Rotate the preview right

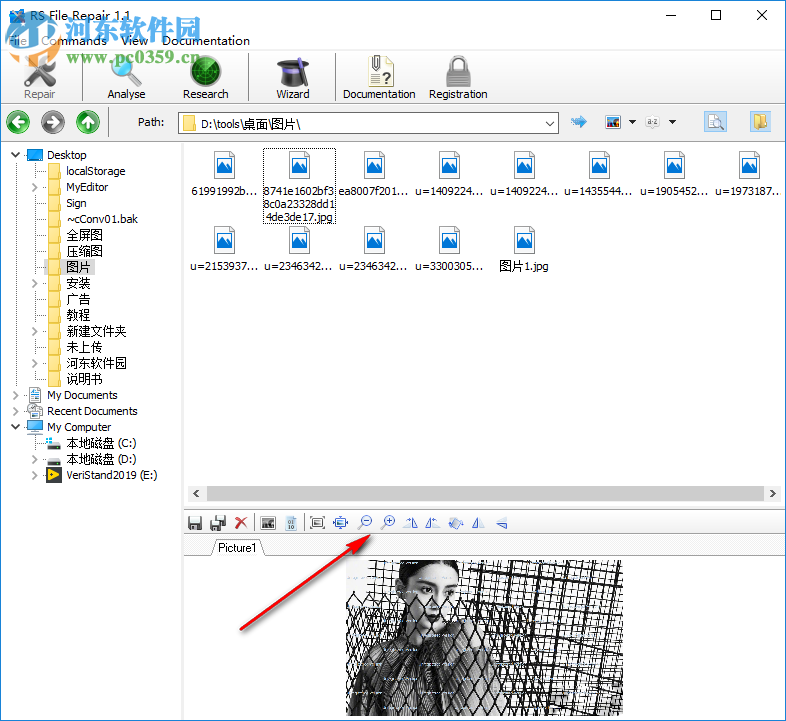point(411,523)
